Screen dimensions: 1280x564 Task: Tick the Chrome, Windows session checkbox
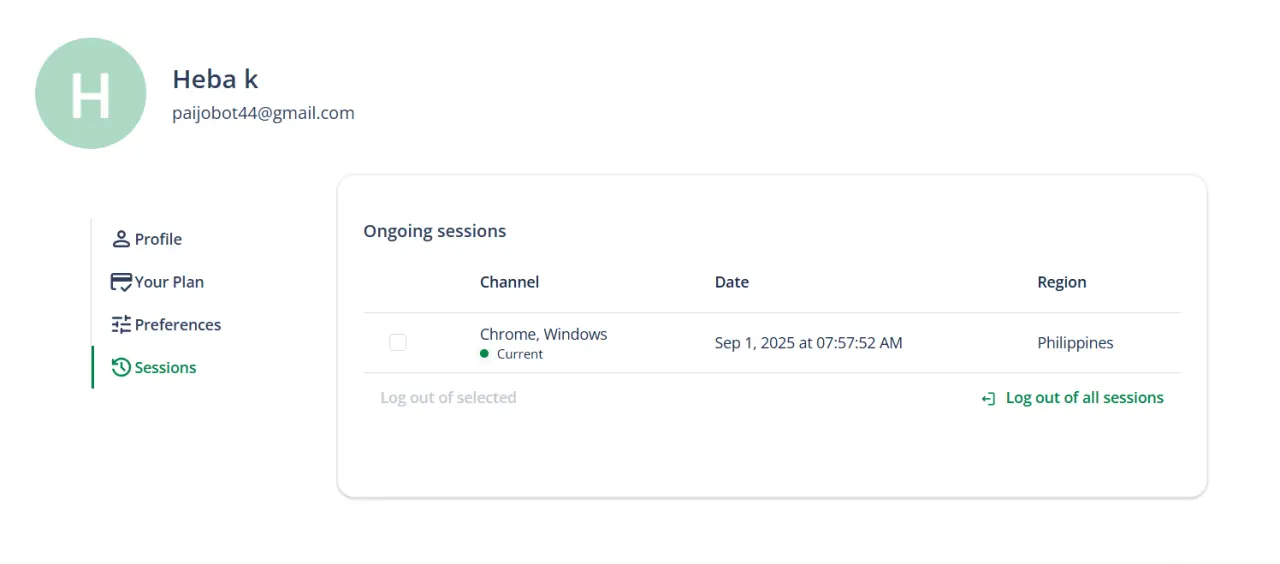398,343
